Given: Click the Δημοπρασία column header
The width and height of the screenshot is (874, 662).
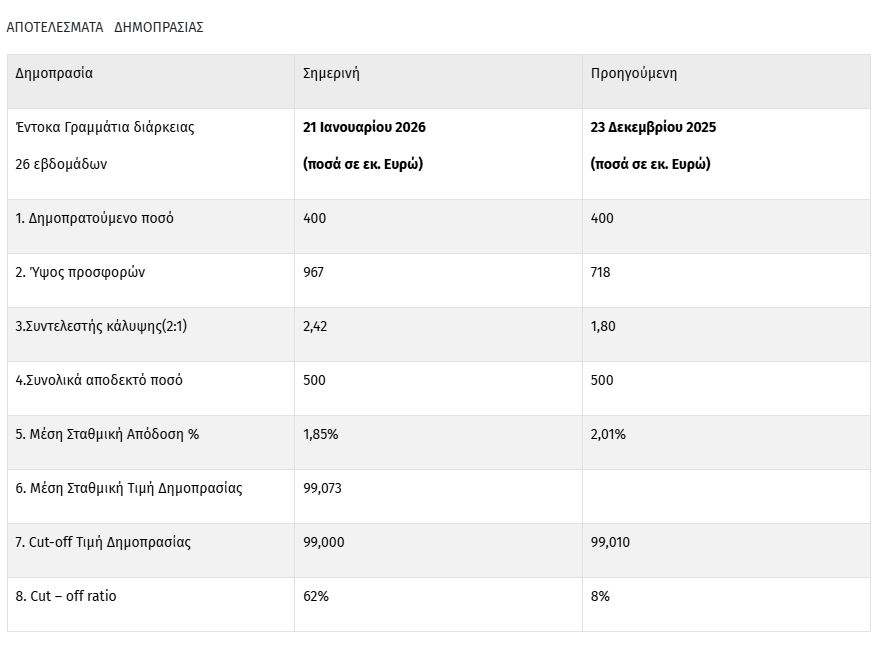Looking at the screenshot, I should point(54,73).
